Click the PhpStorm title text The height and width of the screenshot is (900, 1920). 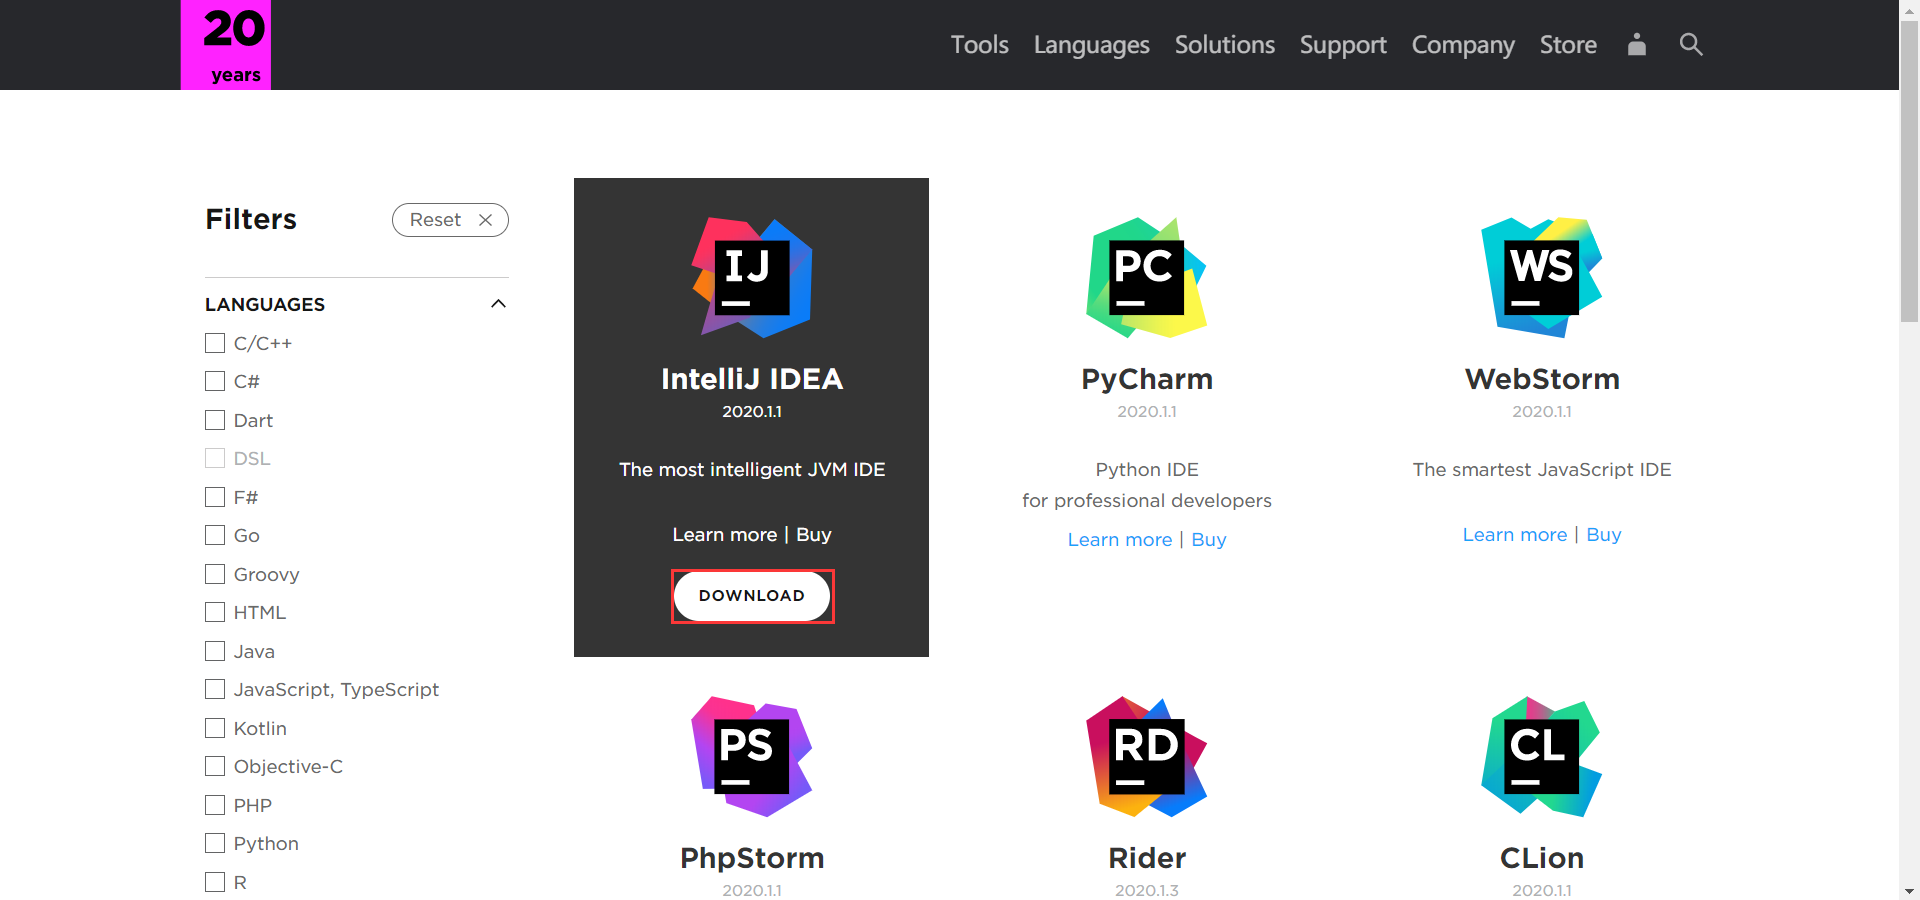tap(752, 859)
